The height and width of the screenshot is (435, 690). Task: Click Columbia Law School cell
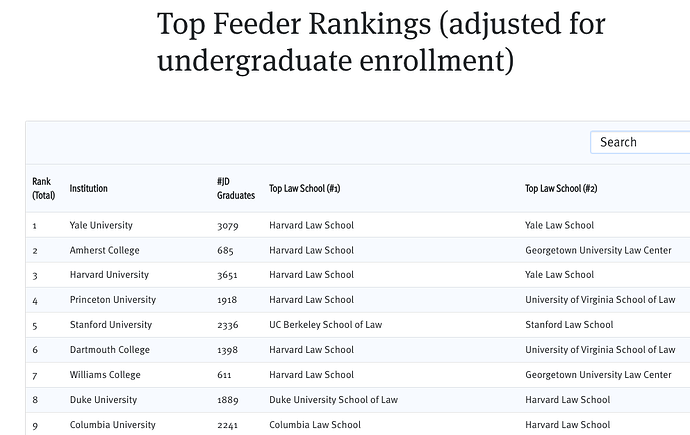[x=315, y=425]
